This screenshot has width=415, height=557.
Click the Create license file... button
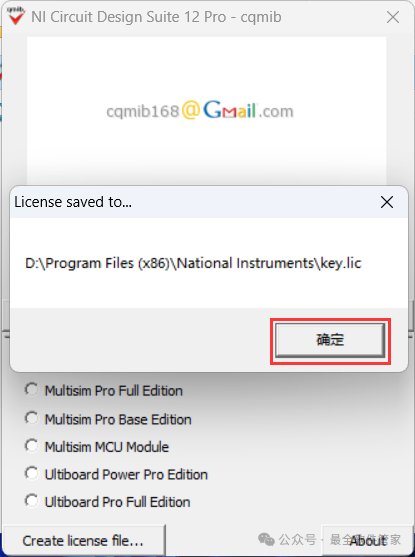[83, 540]
